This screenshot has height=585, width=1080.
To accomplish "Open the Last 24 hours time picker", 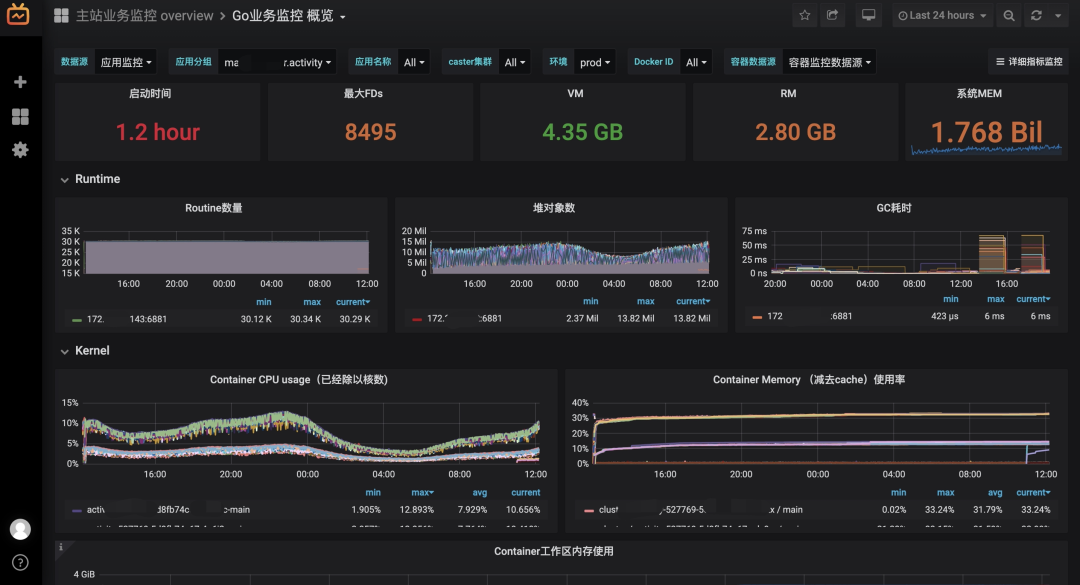I will [x=942, y=16].
